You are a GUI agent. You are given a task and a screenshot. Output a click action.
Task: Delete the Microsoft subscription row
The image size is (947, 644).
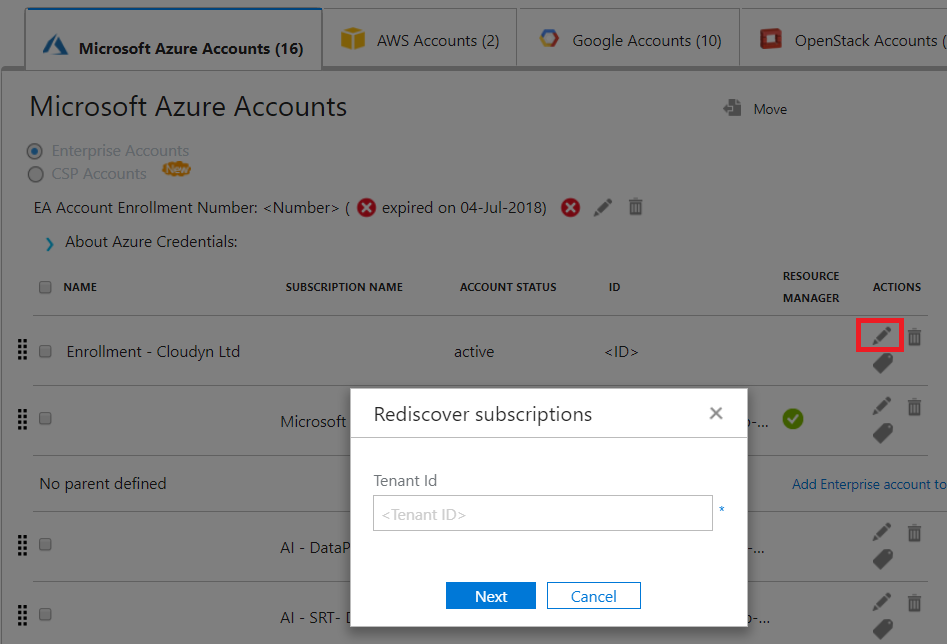(914, 407)
